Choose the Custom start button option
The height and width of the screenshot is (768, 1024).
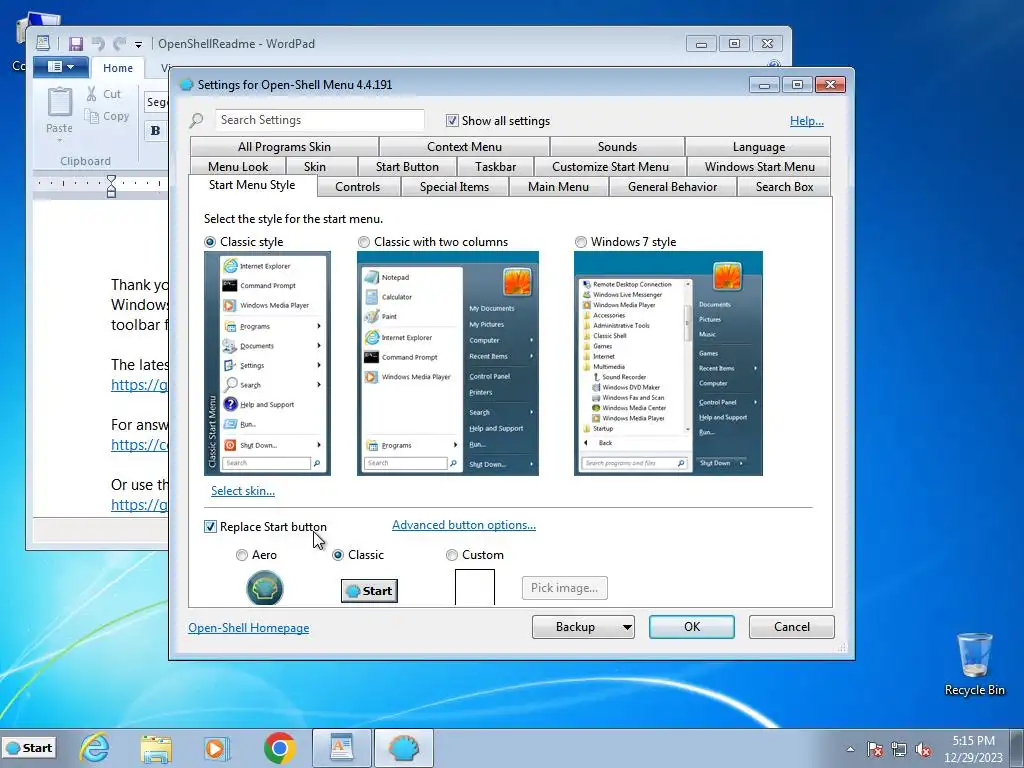click(x=451, y=555)
